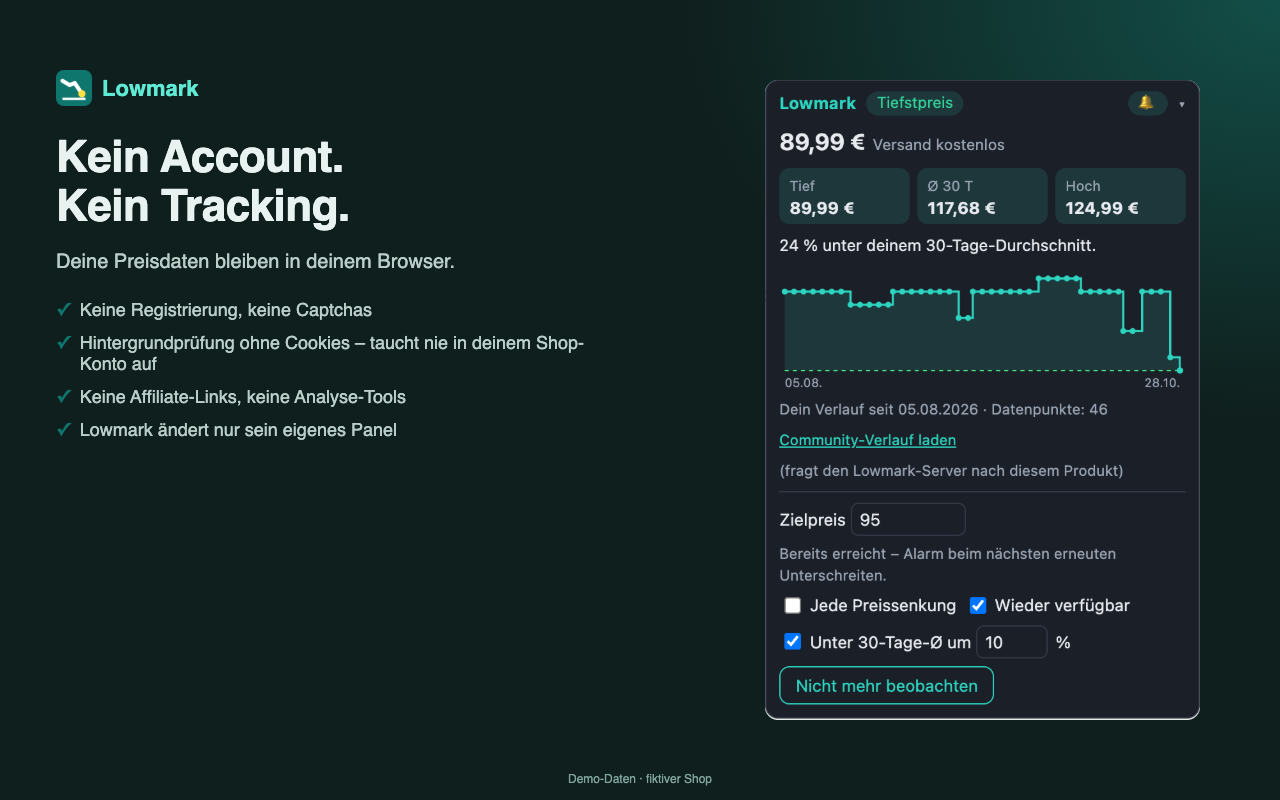Click the Zielpreis input field
The width and height of the screenshot is (1280, 800).
point(908,520)
